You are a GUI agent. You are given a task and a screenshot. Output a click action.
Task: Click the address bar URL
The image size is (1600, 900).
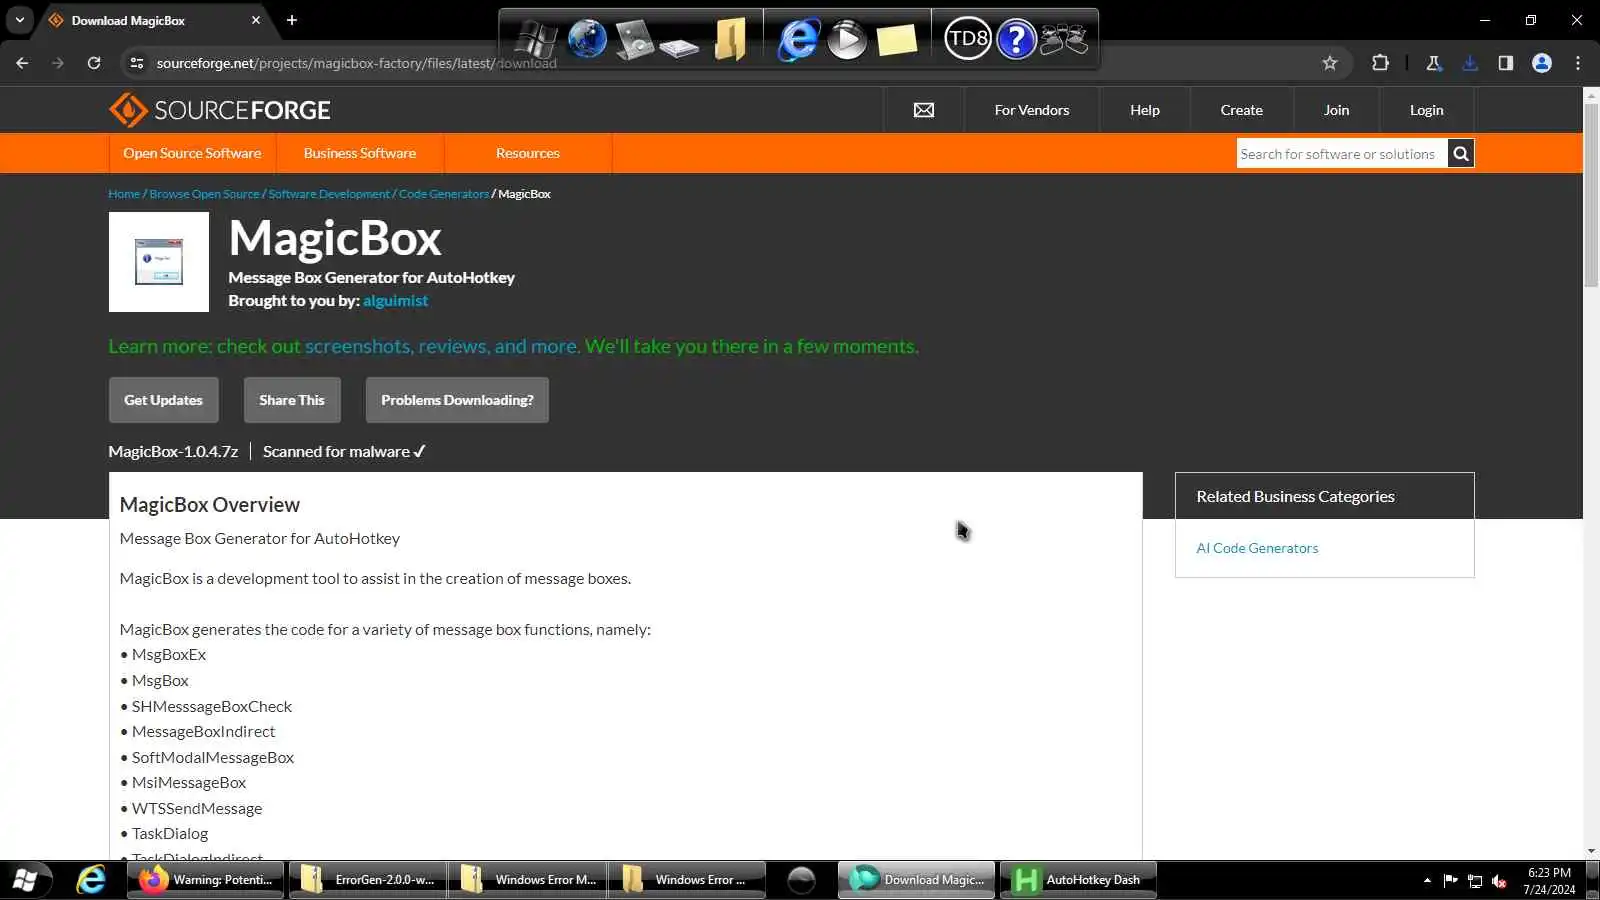point(356,63)
